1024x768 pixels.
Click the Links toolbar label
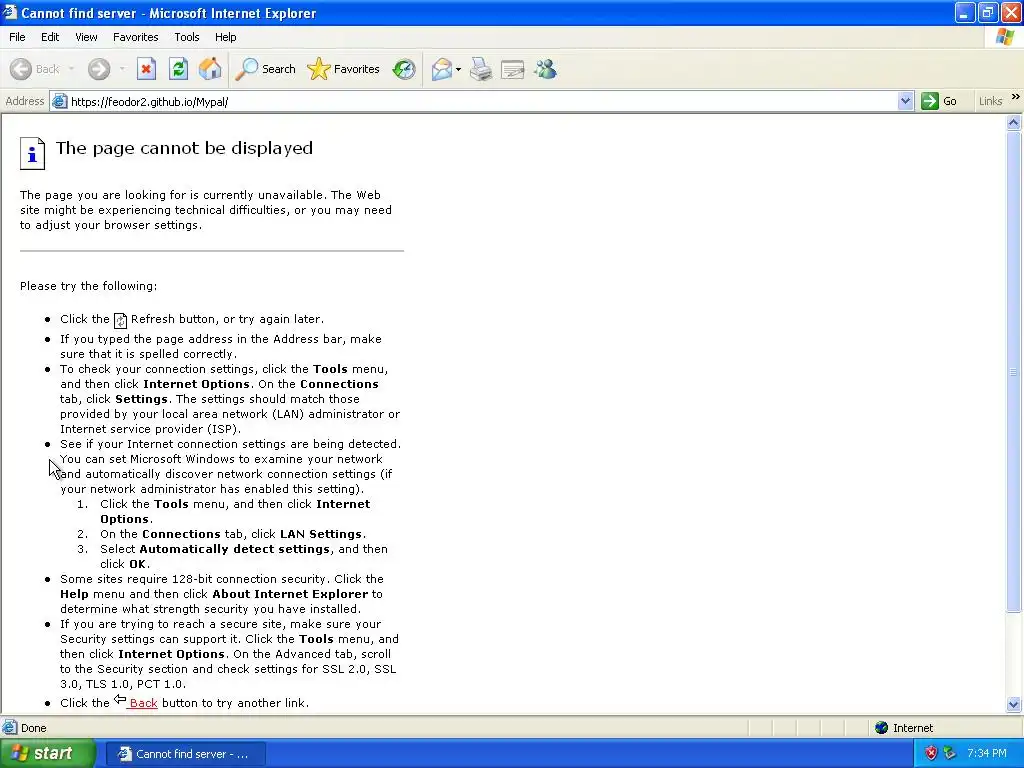(x=990, y=101)
